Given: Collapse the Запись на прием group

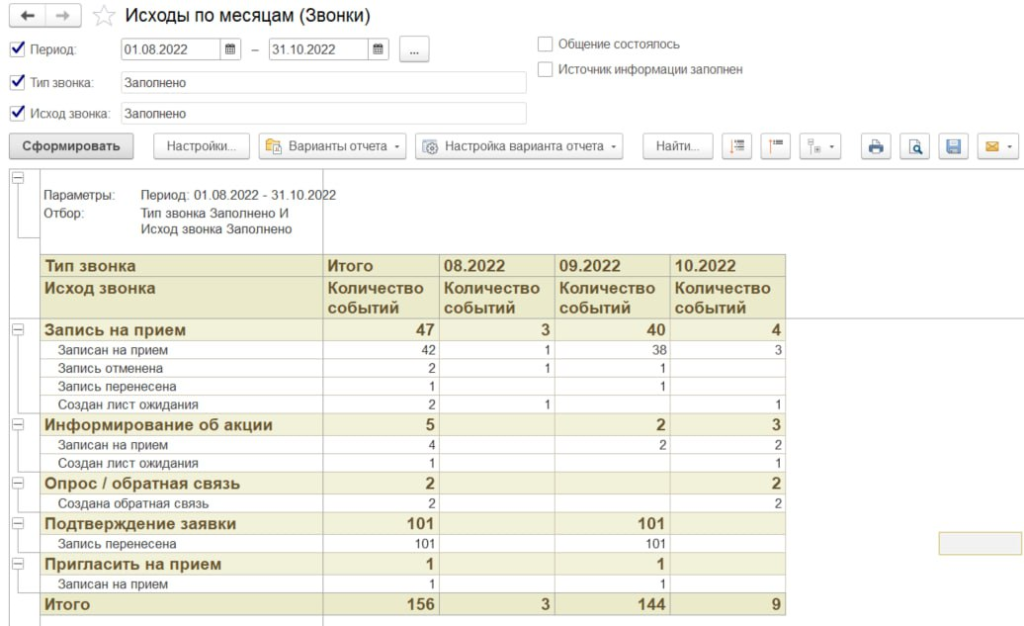Looking at the screenshot, I should coord(17,329).
